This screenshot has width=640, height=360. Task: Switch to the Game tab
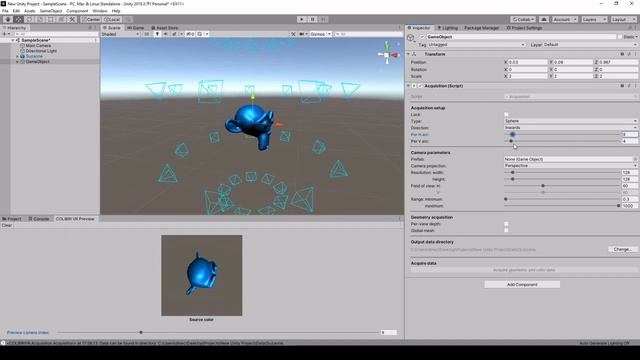(x=137, y=28)
